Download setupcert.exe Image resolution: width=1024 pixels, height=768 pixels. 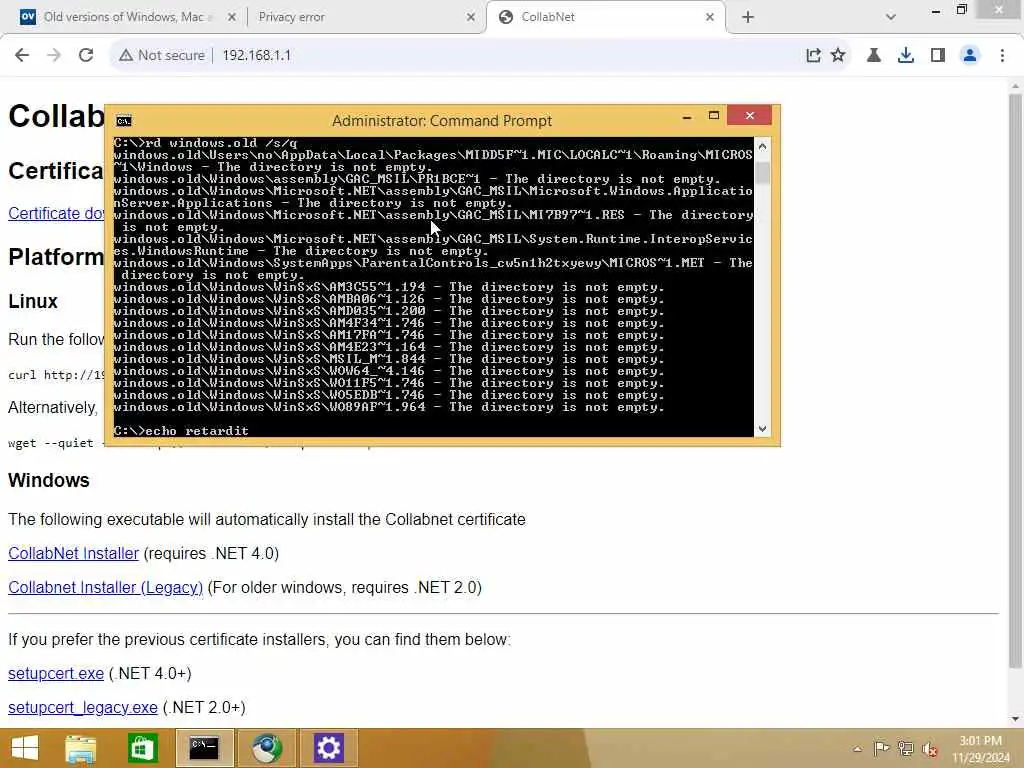click(x=56, y=673)
